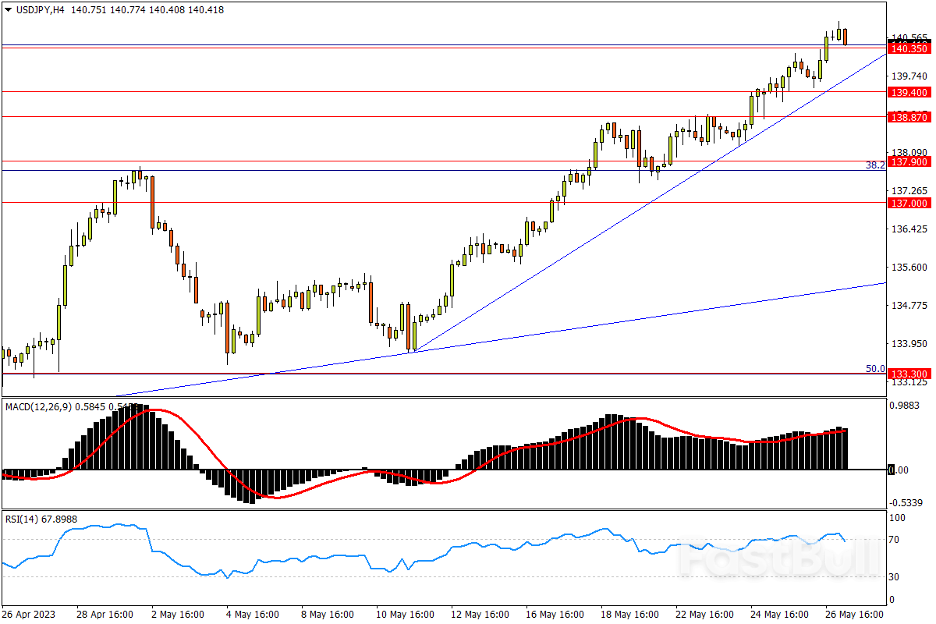Select the 38.2 Fibonacci level label

[x=874, y=164]
